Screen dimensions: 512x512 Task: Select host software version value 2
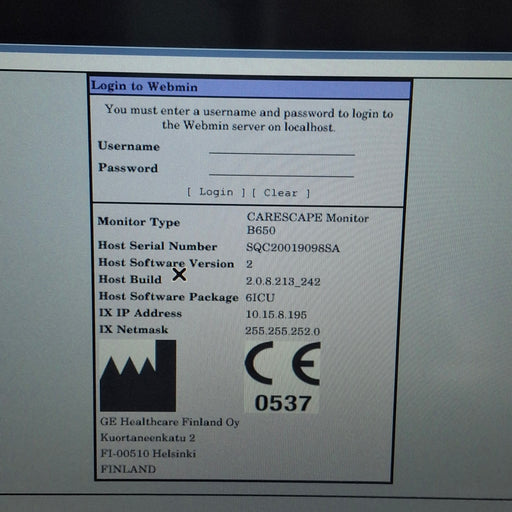pos(249,264)
